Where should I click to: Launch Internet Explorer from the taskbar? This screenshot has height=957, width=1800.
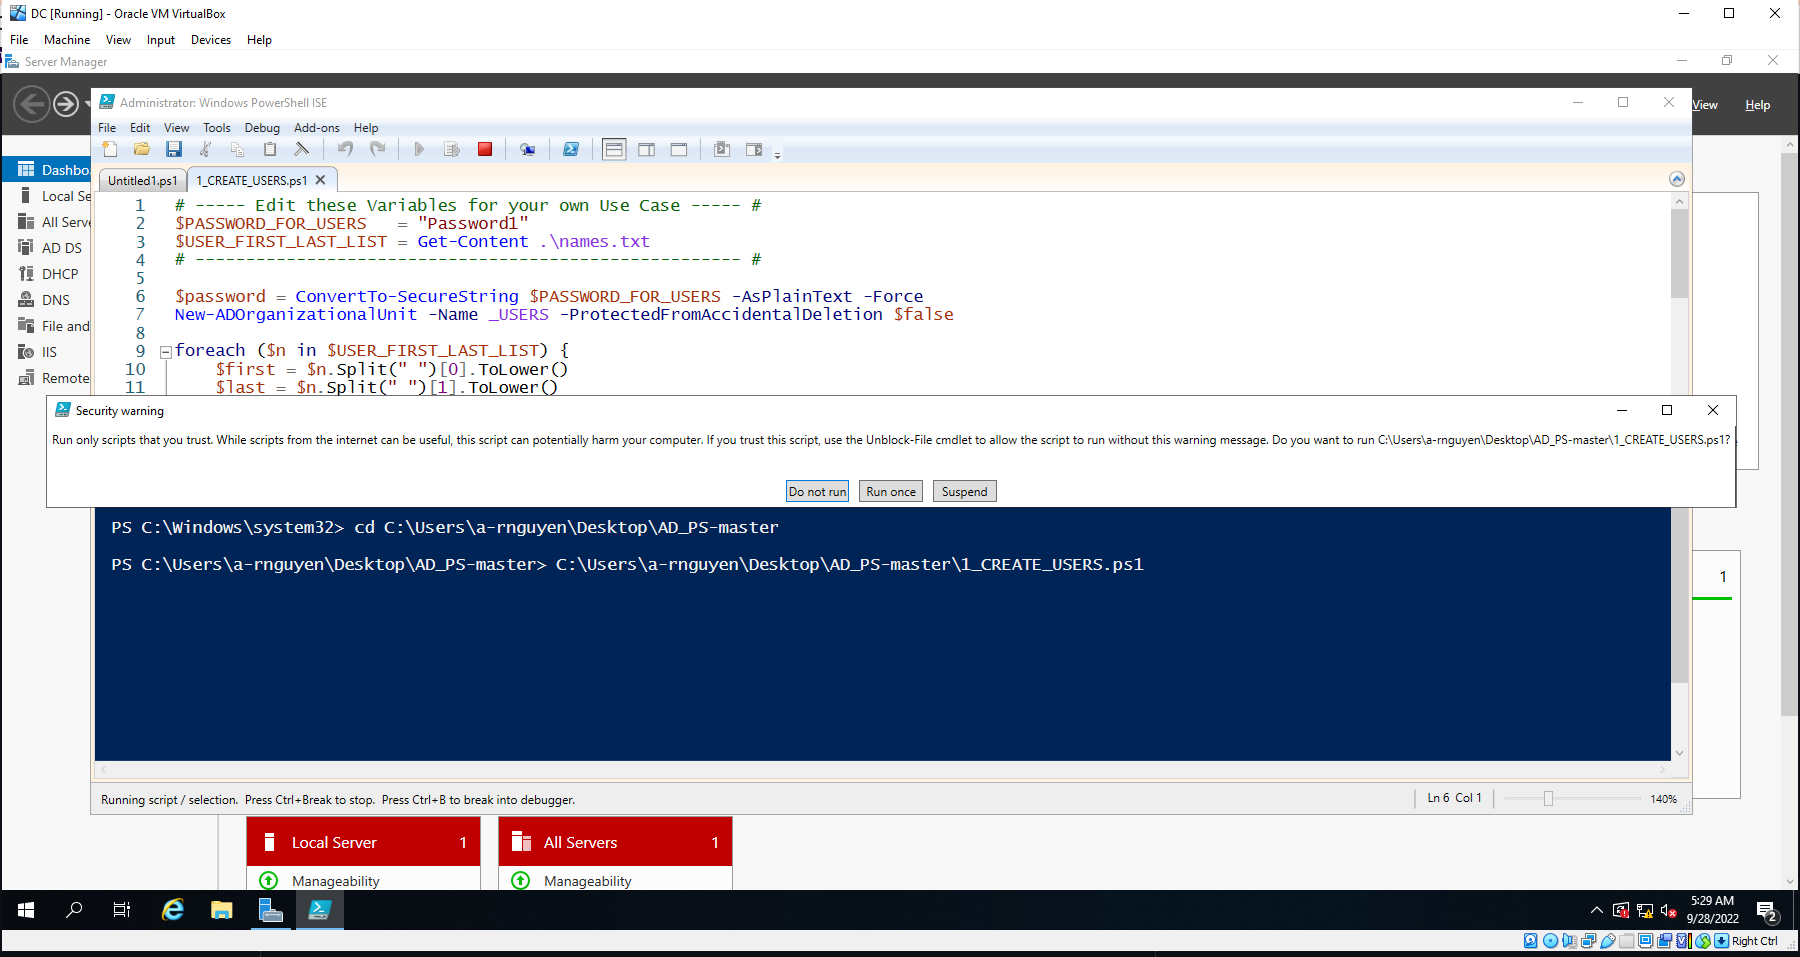coord(173,910)
